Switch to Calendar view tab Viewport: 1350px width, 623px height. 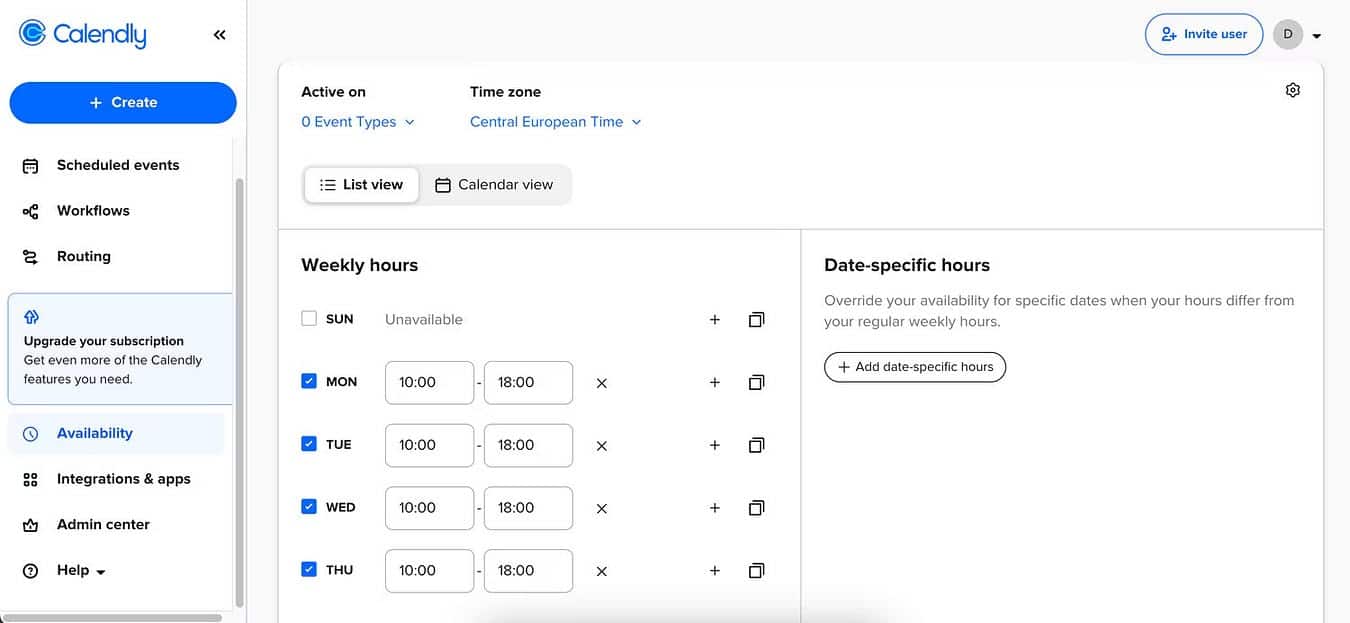click(x=494, y=185)
